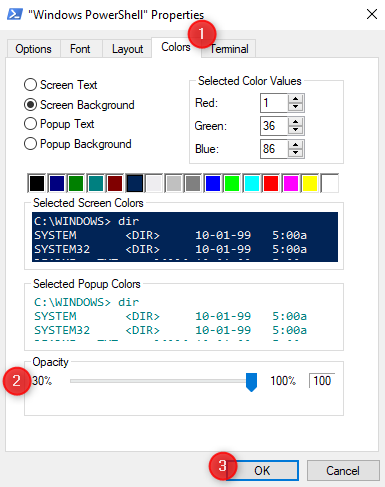Open the Terminal tab

(x=229, y=49)
